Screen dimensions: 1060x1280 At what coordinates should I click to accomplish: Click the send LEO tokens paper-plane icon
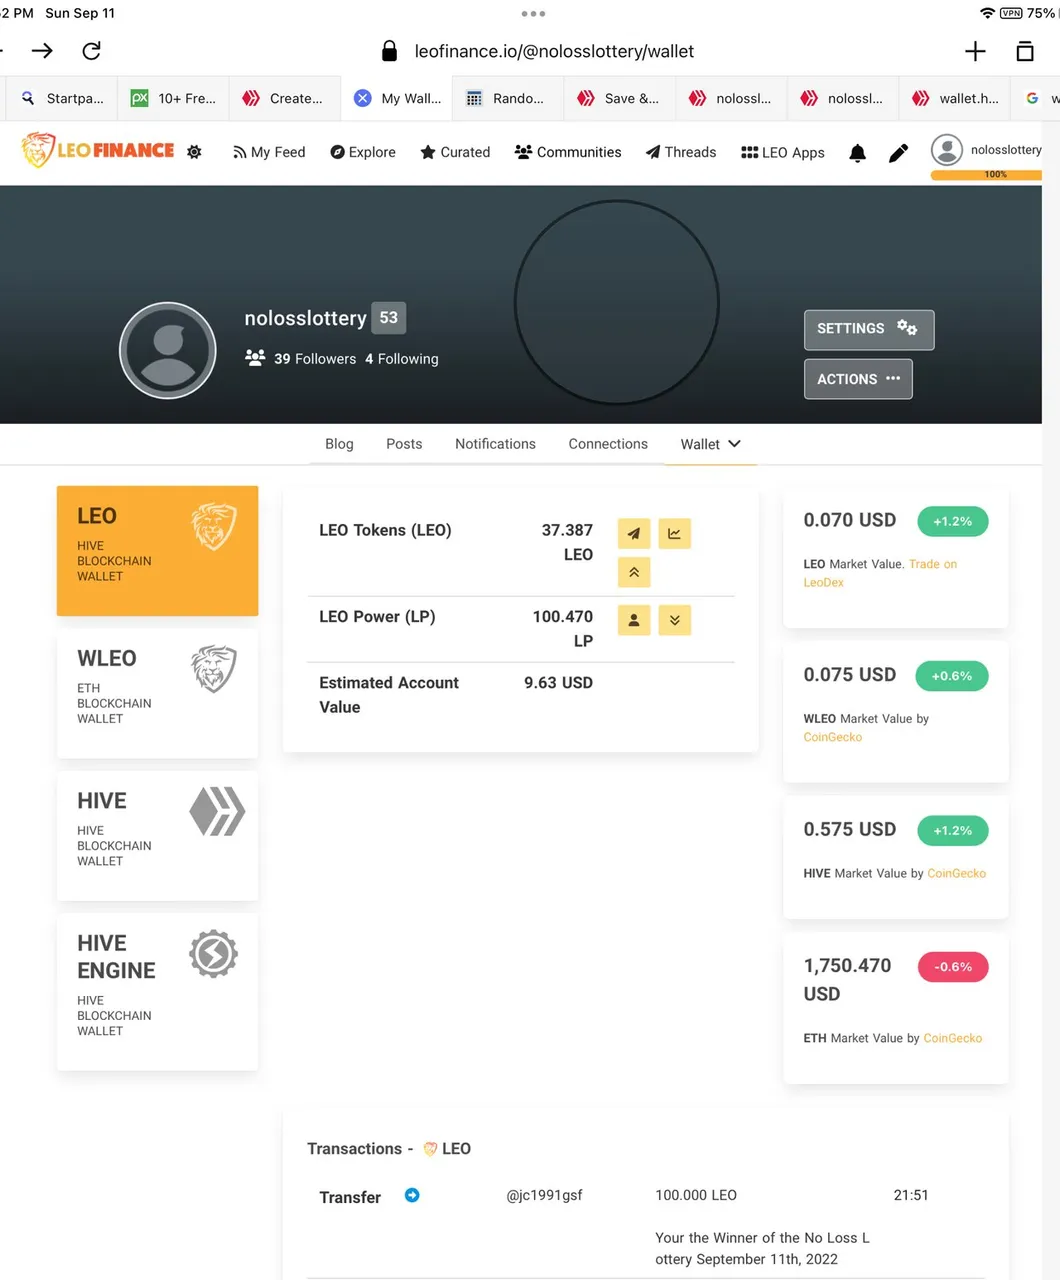pyautogui.click(x=634, y=534)
